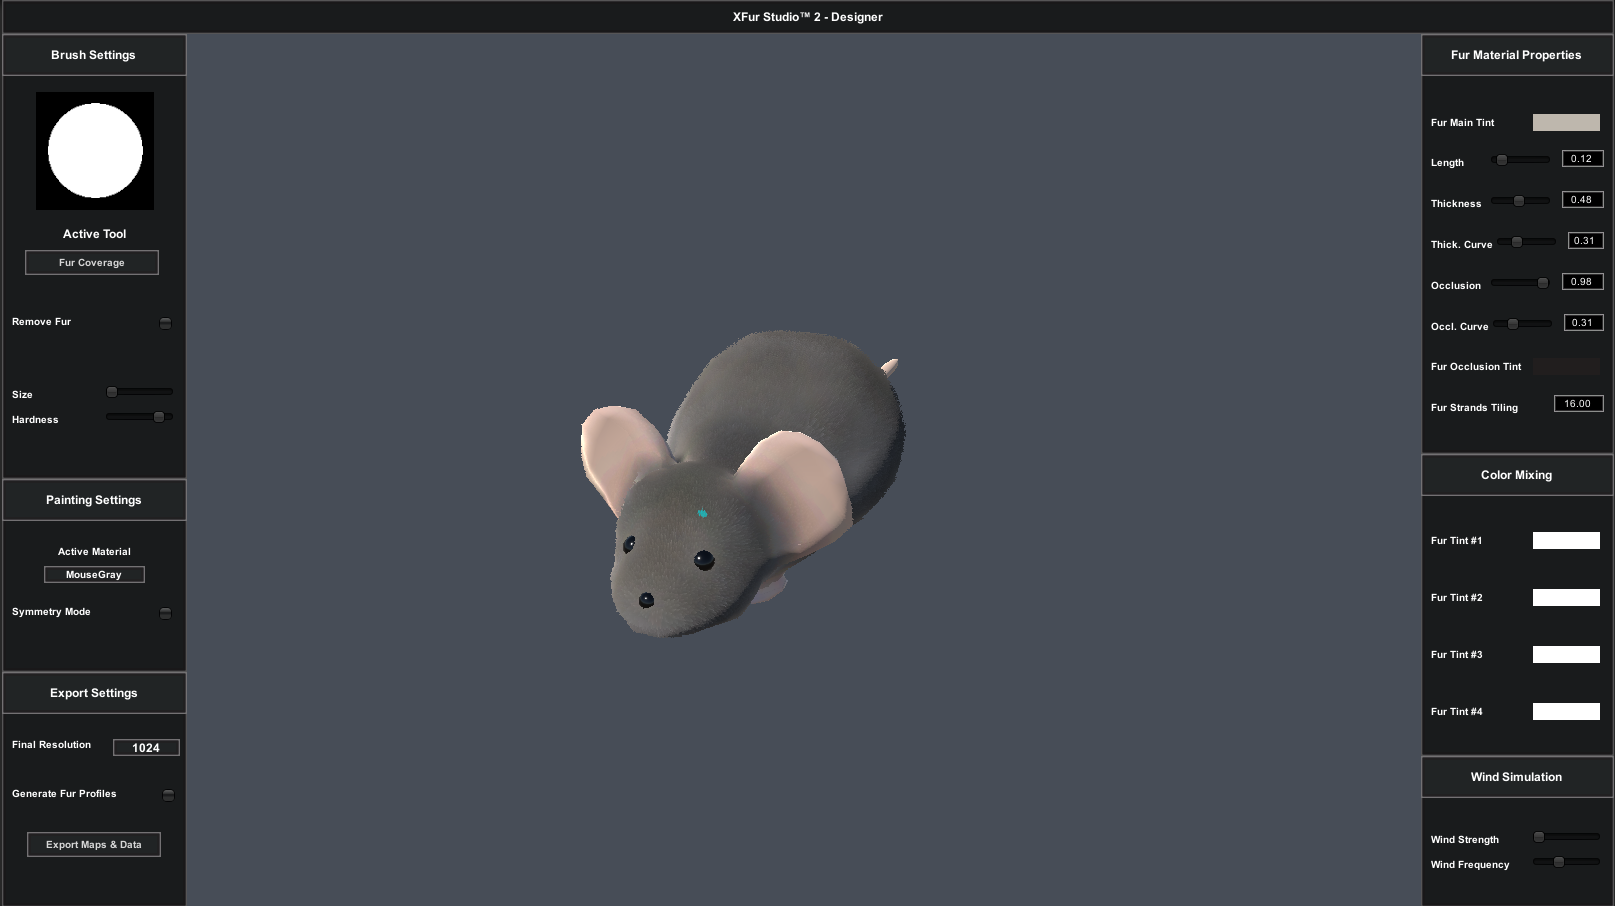Click the Occlusion value field 0.98
The height and width of the screenshot is (906, 1615).
point(1582,282)
